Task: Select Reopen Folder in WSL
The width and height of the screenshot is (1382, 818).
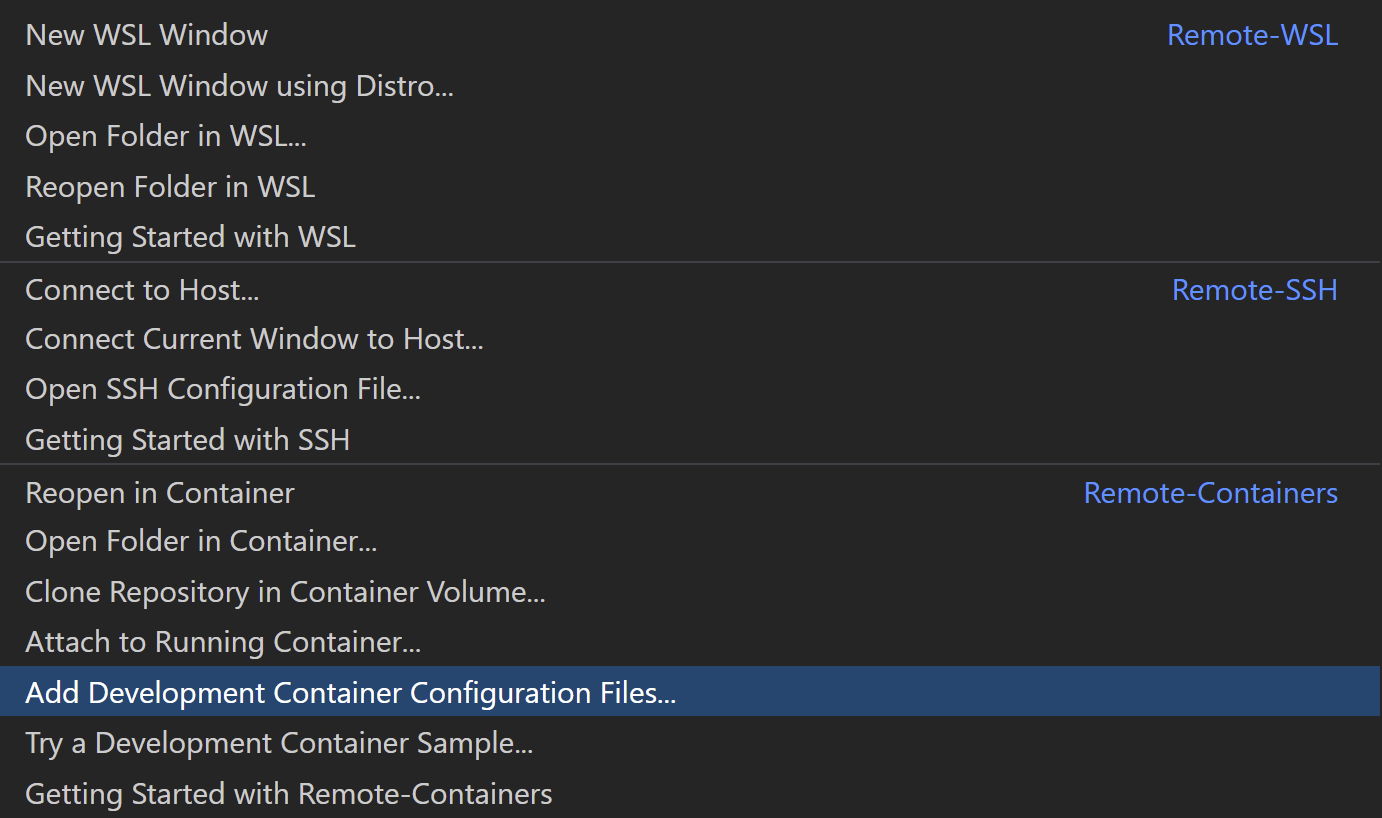Action: (170, 187)
